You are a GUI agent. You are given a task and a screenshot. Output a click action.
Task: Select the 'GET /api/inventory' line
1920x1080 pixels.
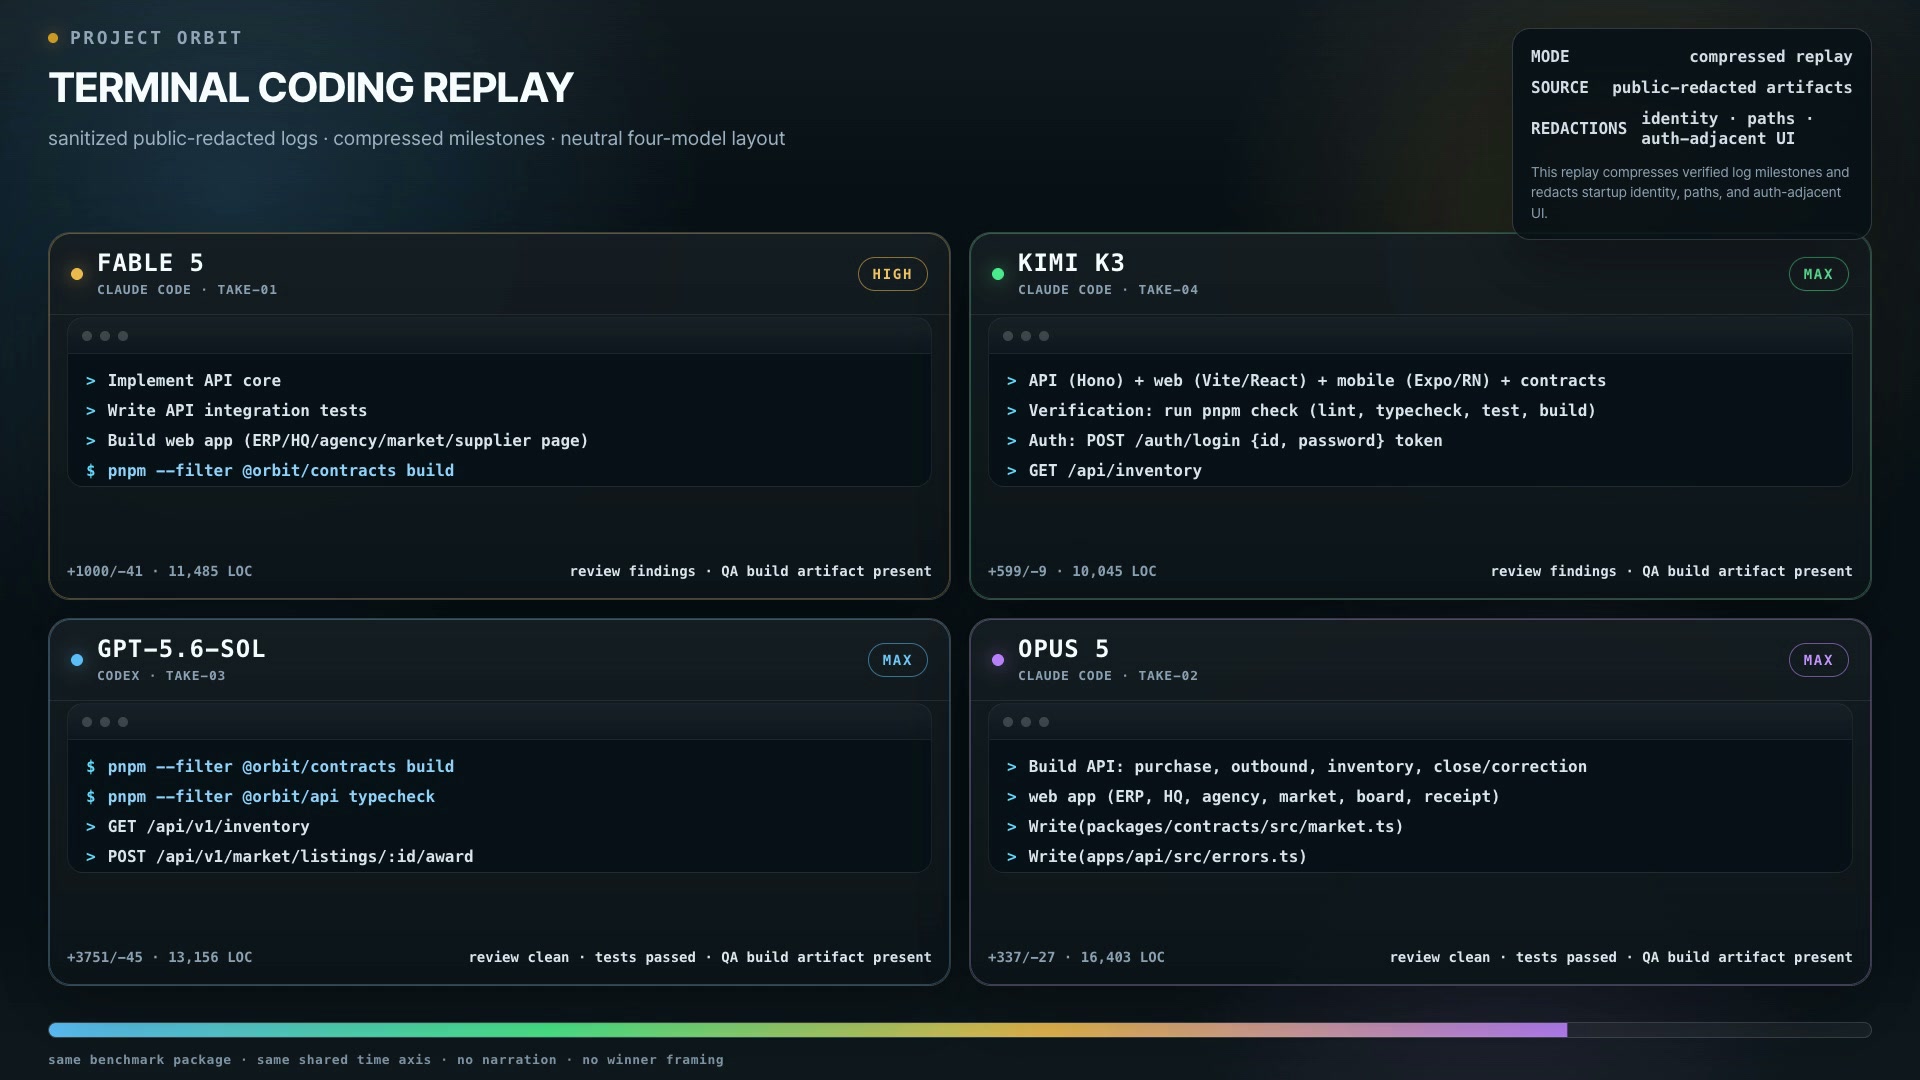[x=1104, y=471]
